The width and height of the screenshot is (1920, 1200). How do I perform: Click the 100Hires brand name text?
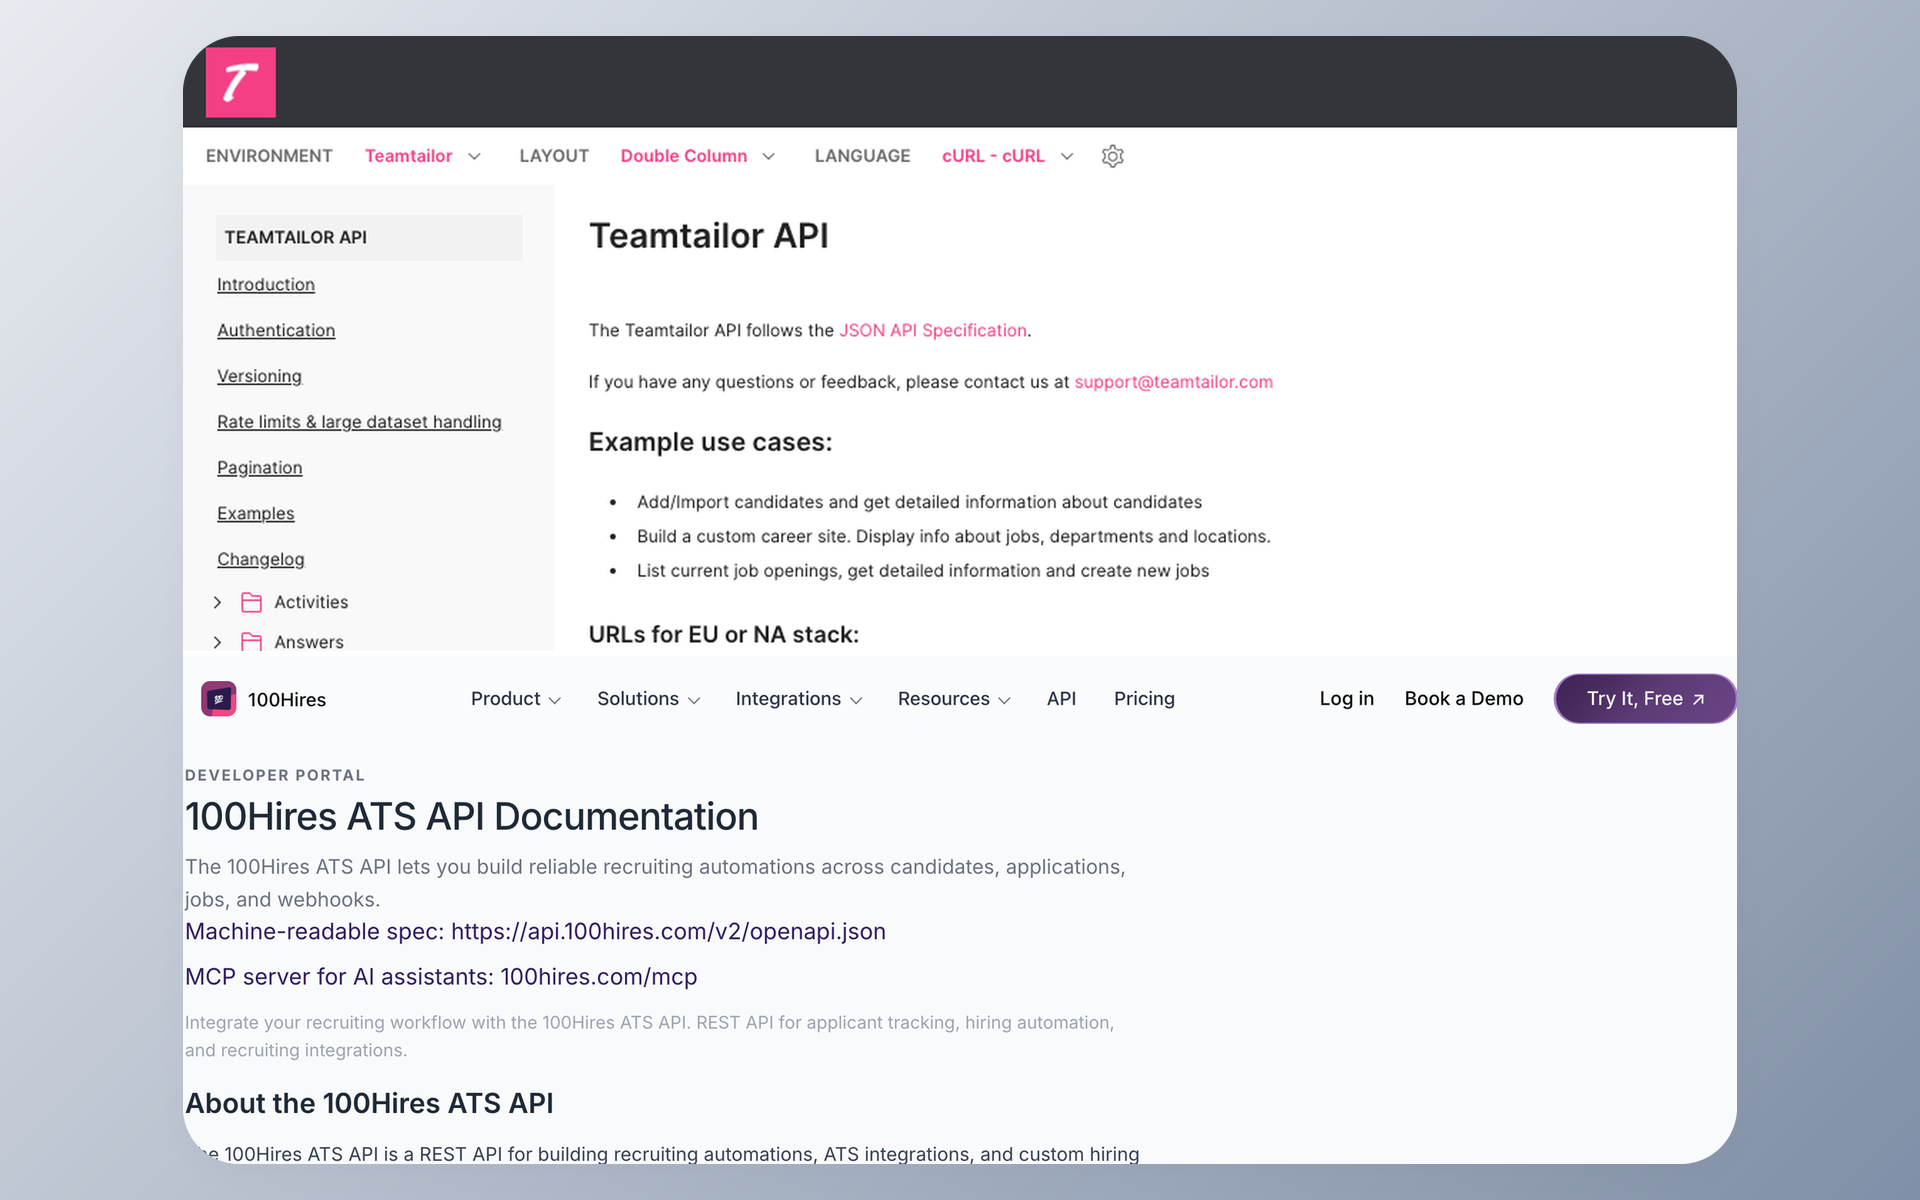[x=287, y=700]
